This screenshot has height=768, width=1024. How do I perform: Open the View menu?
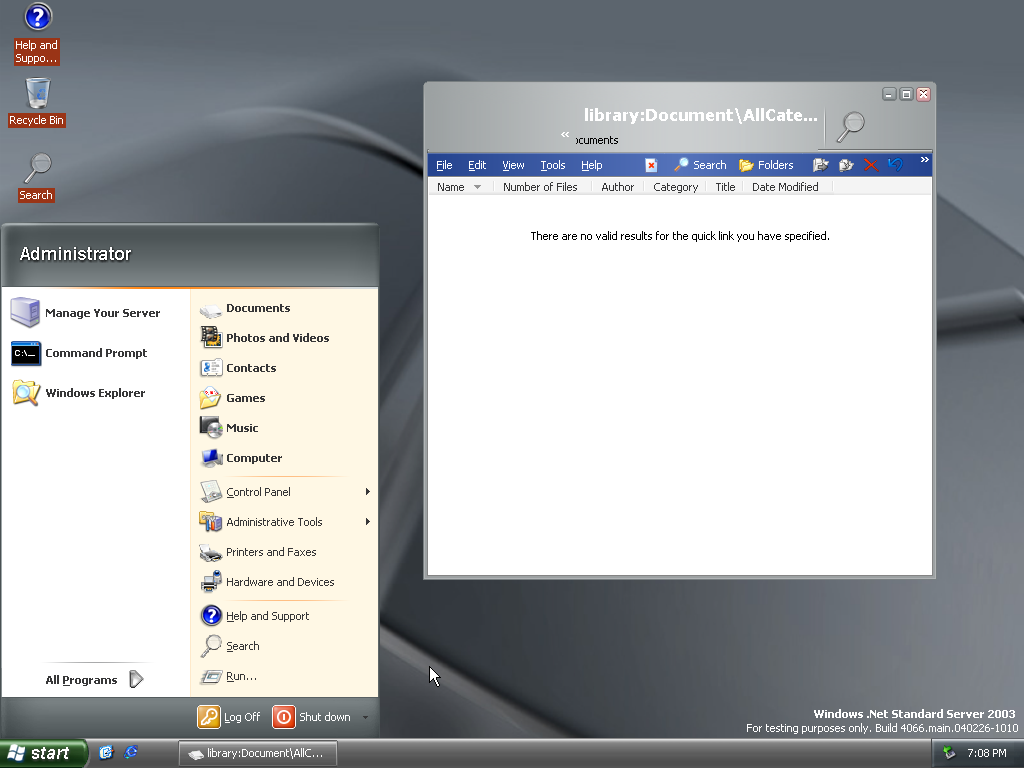[513, 165]
